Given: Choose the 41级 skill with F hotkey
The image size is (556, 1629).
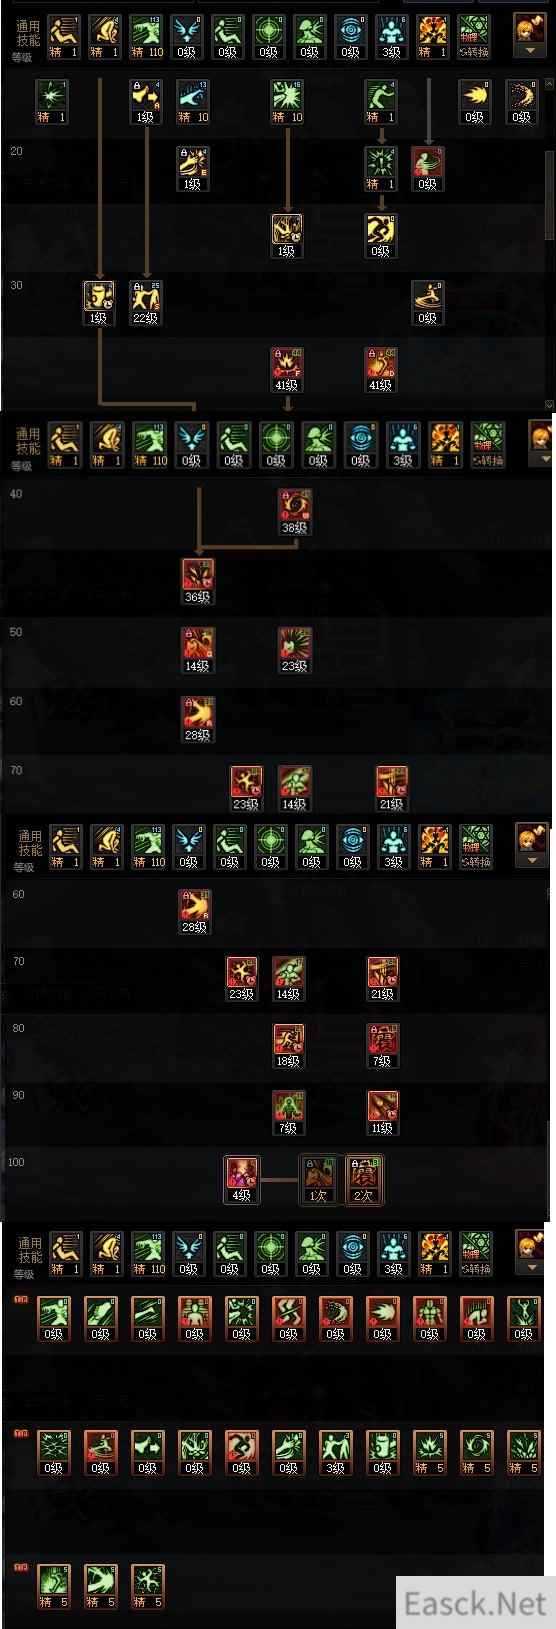Looking at the screenshot, I should 286,369.
